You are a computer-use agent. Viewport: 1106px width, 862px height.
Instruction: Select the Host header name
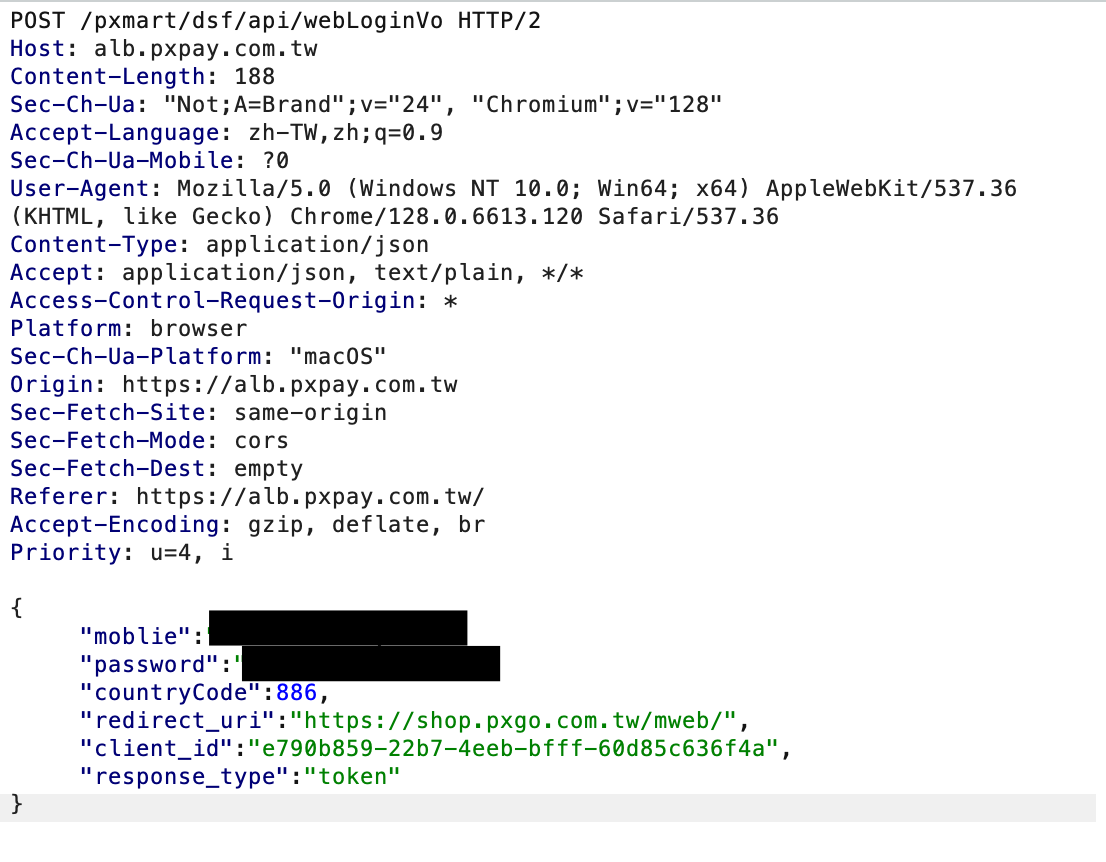coord(37,49)
